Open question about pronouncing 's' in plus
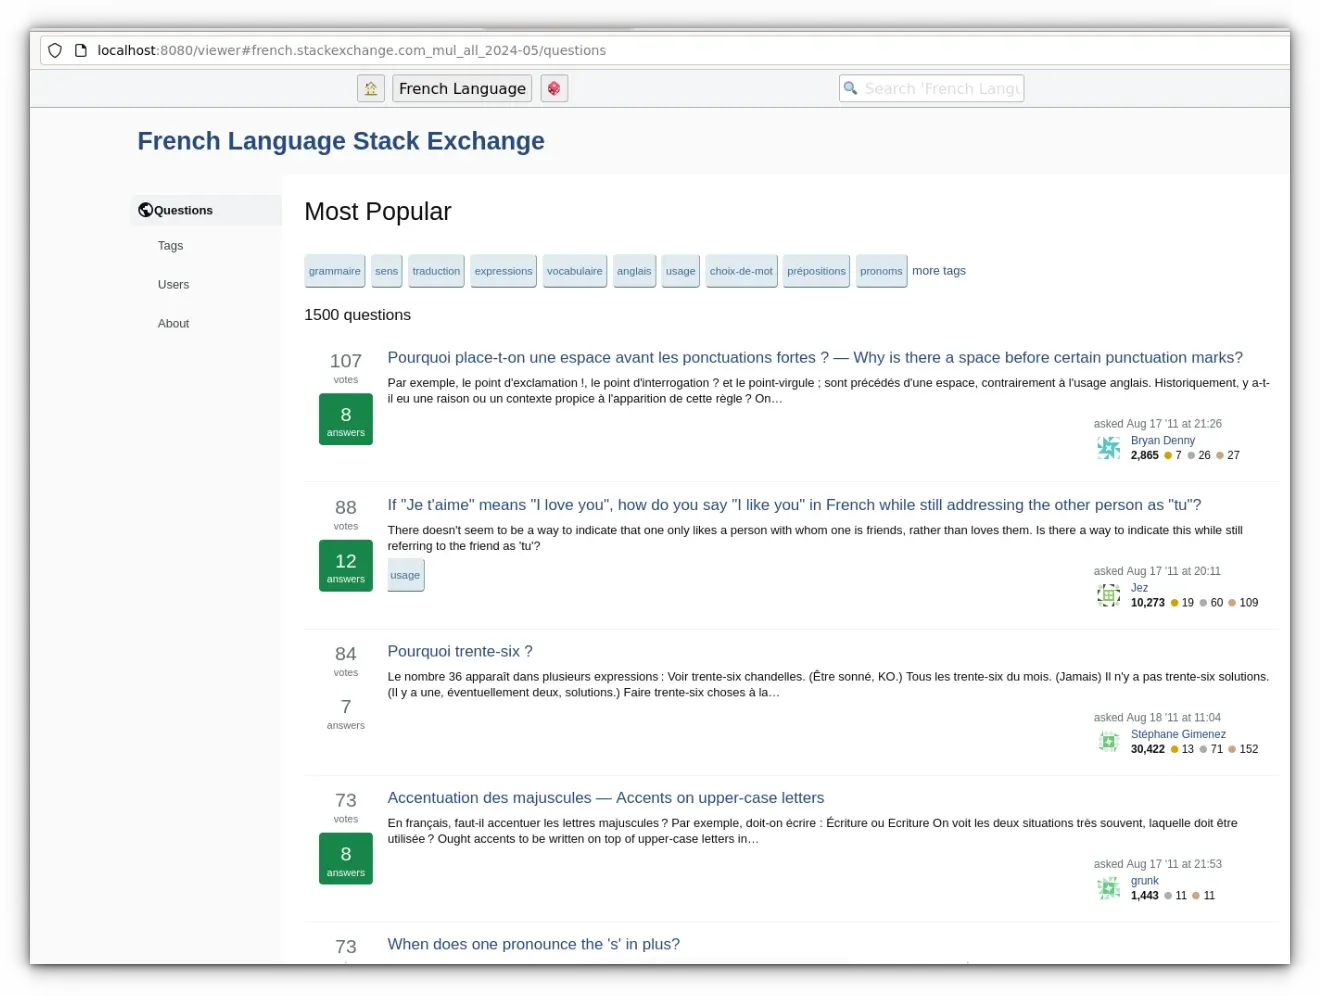Viewport: 1320px width, 996px height. 534,944
